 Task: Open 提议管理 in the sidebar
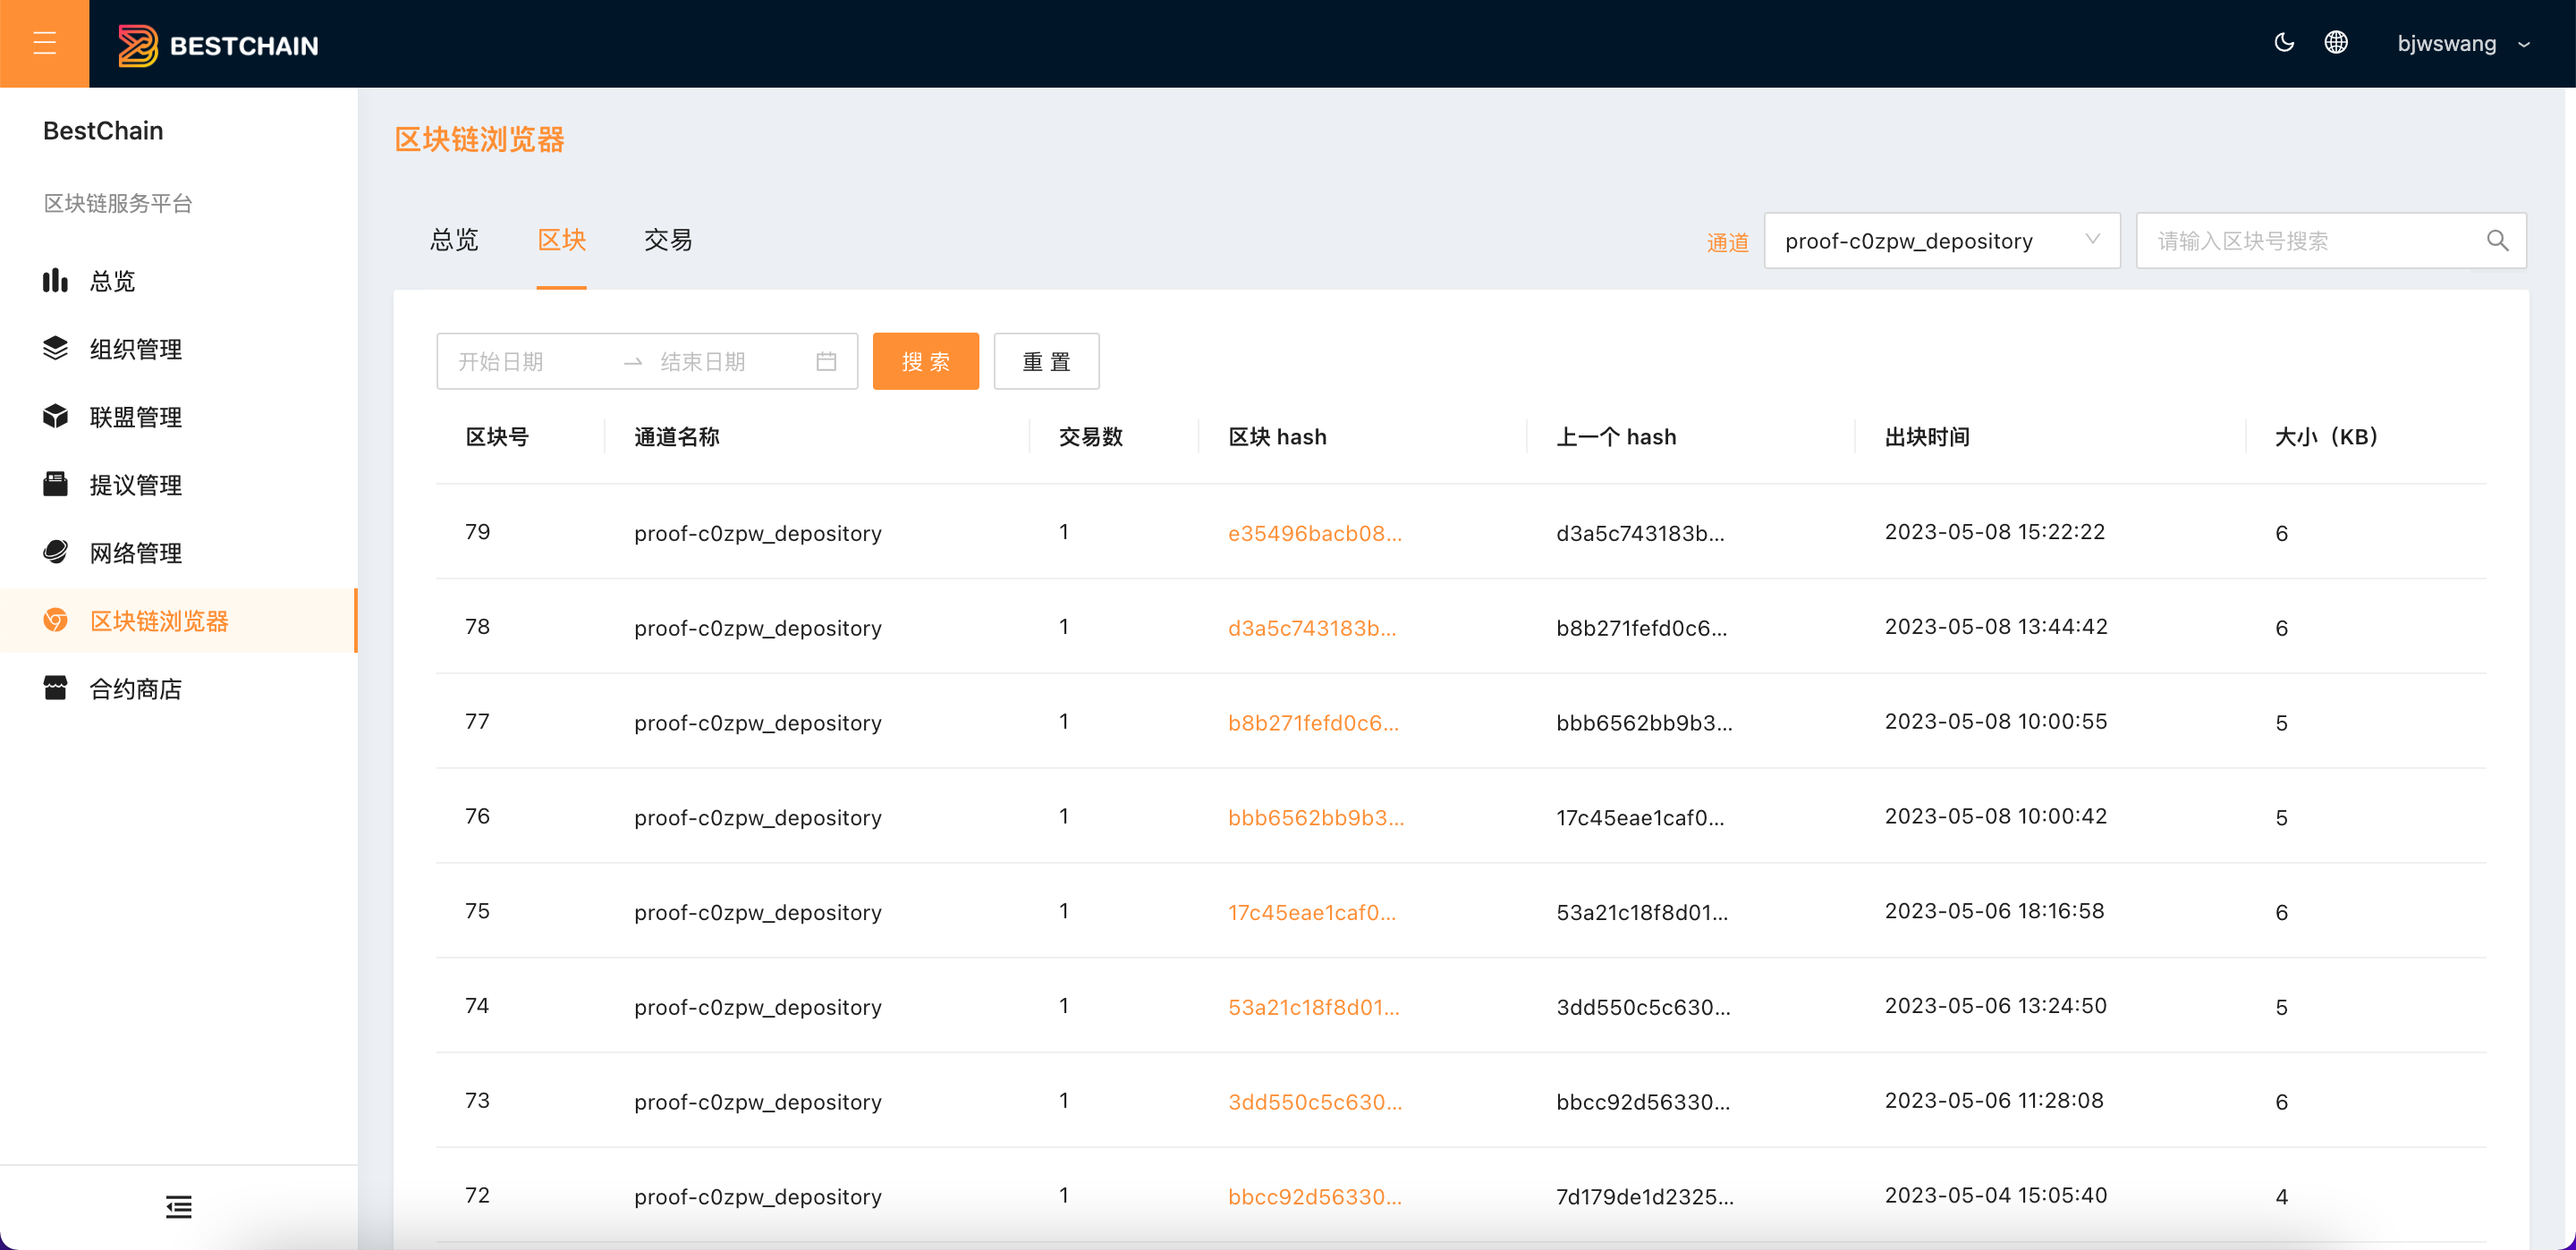pyautogui.click(x=178, y=485)
